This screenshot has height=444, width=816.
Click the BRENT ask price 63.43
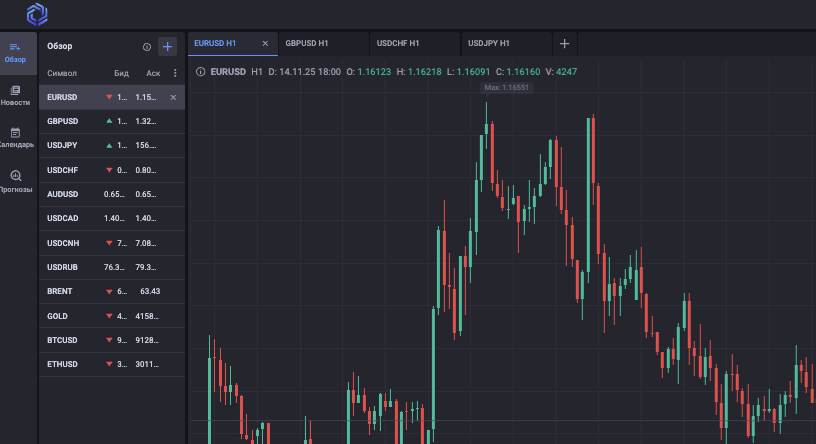(150, 291)
